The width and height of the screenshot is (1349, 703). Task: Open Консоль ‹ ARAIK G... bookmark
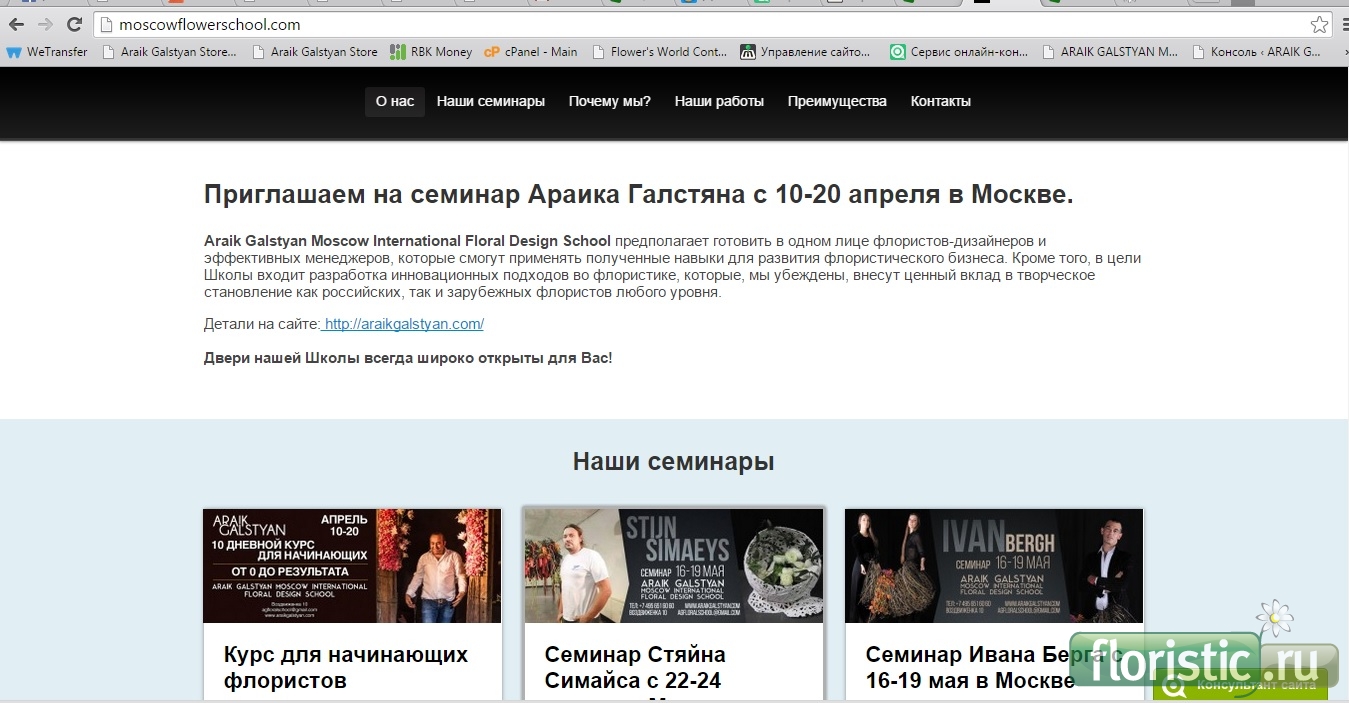1256,52
